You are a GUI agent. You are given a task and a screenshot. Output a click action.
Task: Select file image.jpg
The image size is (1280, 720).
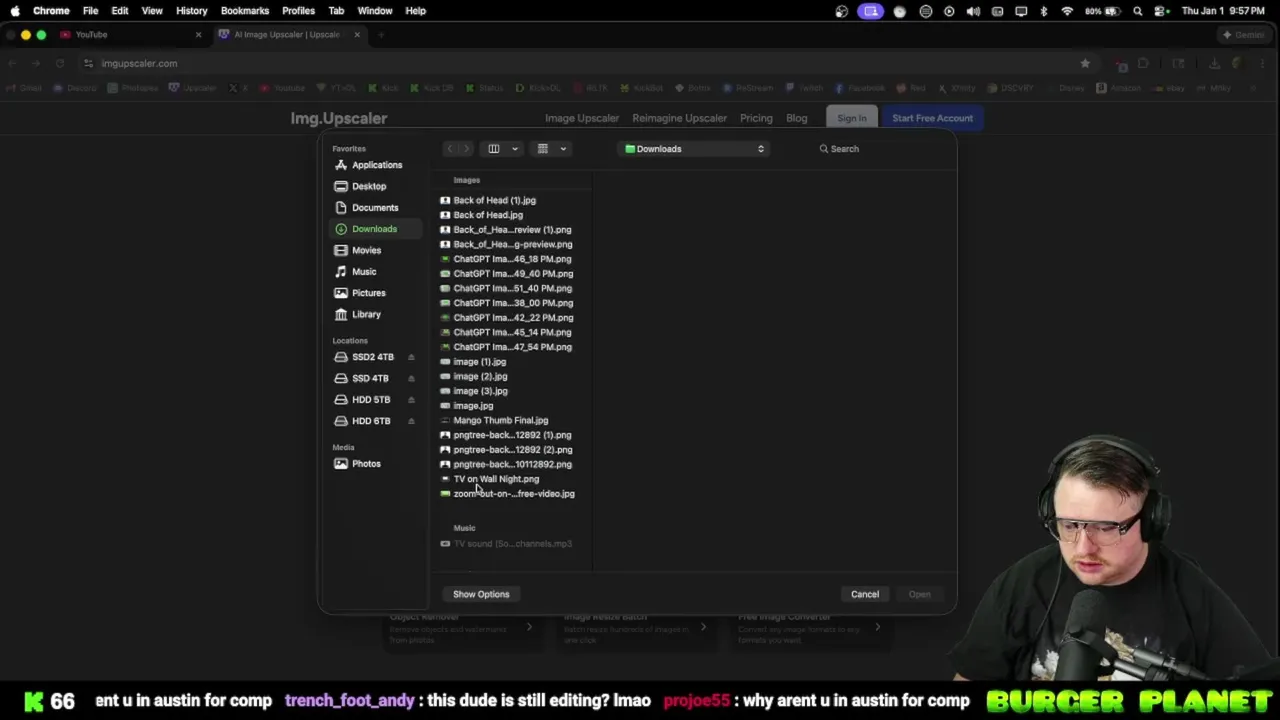click(x=473, y=406)
